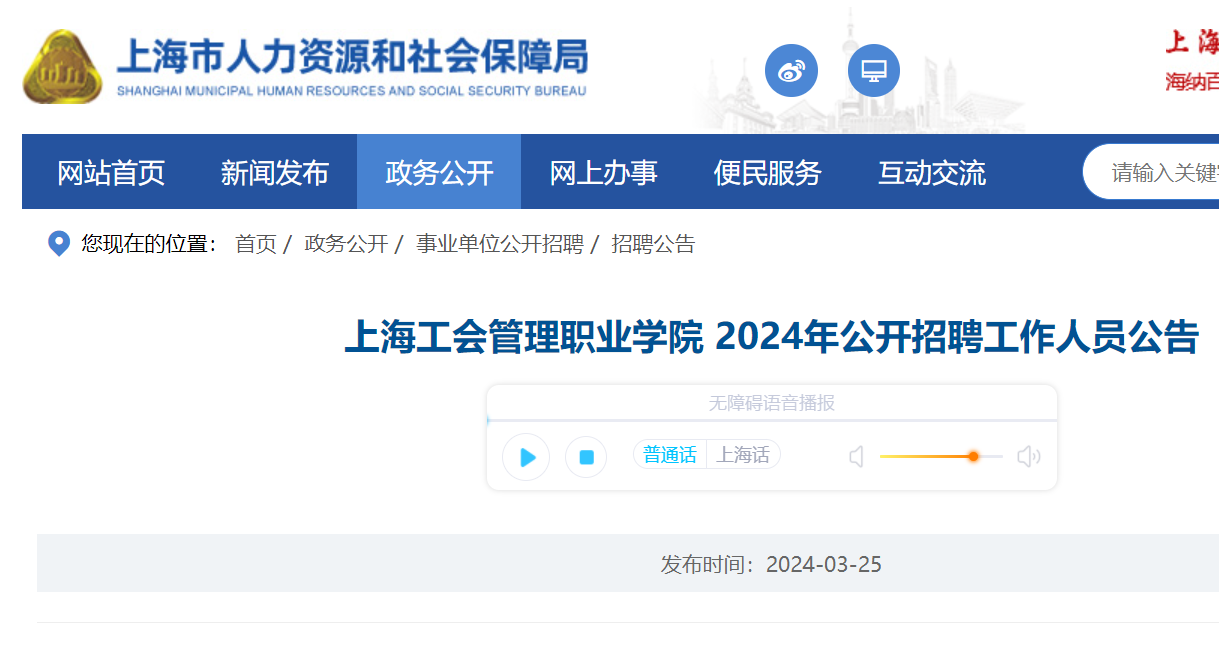The image size is (1219, 652).
Task: Open the 网站首页 menu
Action: coord(111,172)
